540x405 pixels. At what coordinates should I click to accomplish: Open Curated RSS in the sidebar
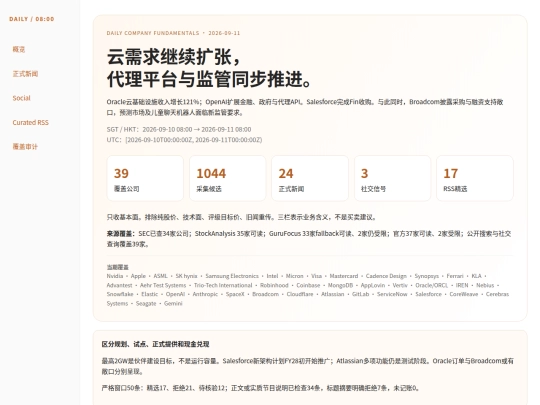coord(30,123)
